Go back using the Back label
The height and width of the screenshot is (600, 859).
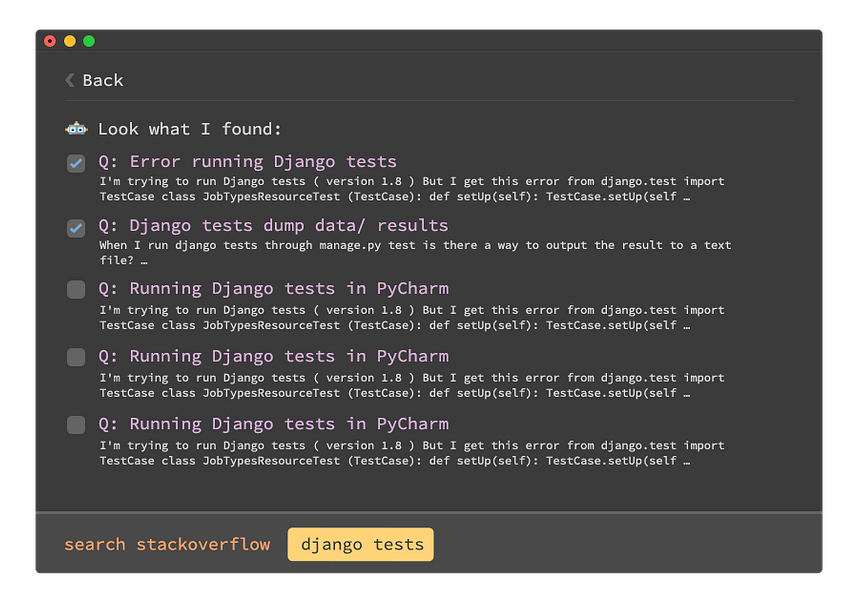pyautogui.click(x=103, y=81)
